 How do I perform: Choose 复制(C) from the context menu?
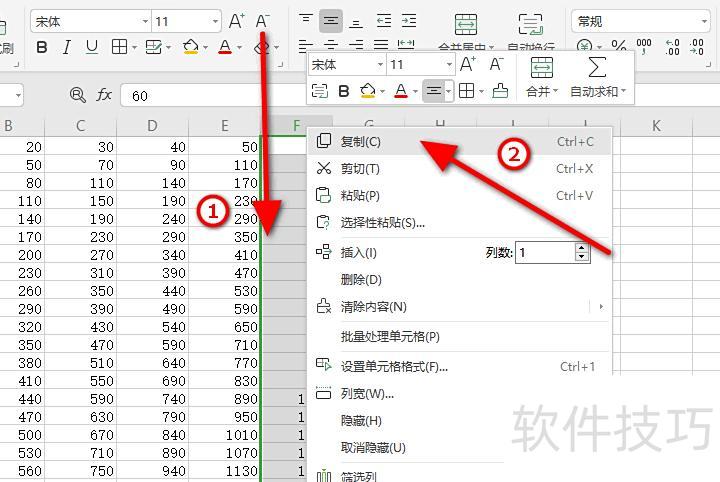(x=459, y=142)
